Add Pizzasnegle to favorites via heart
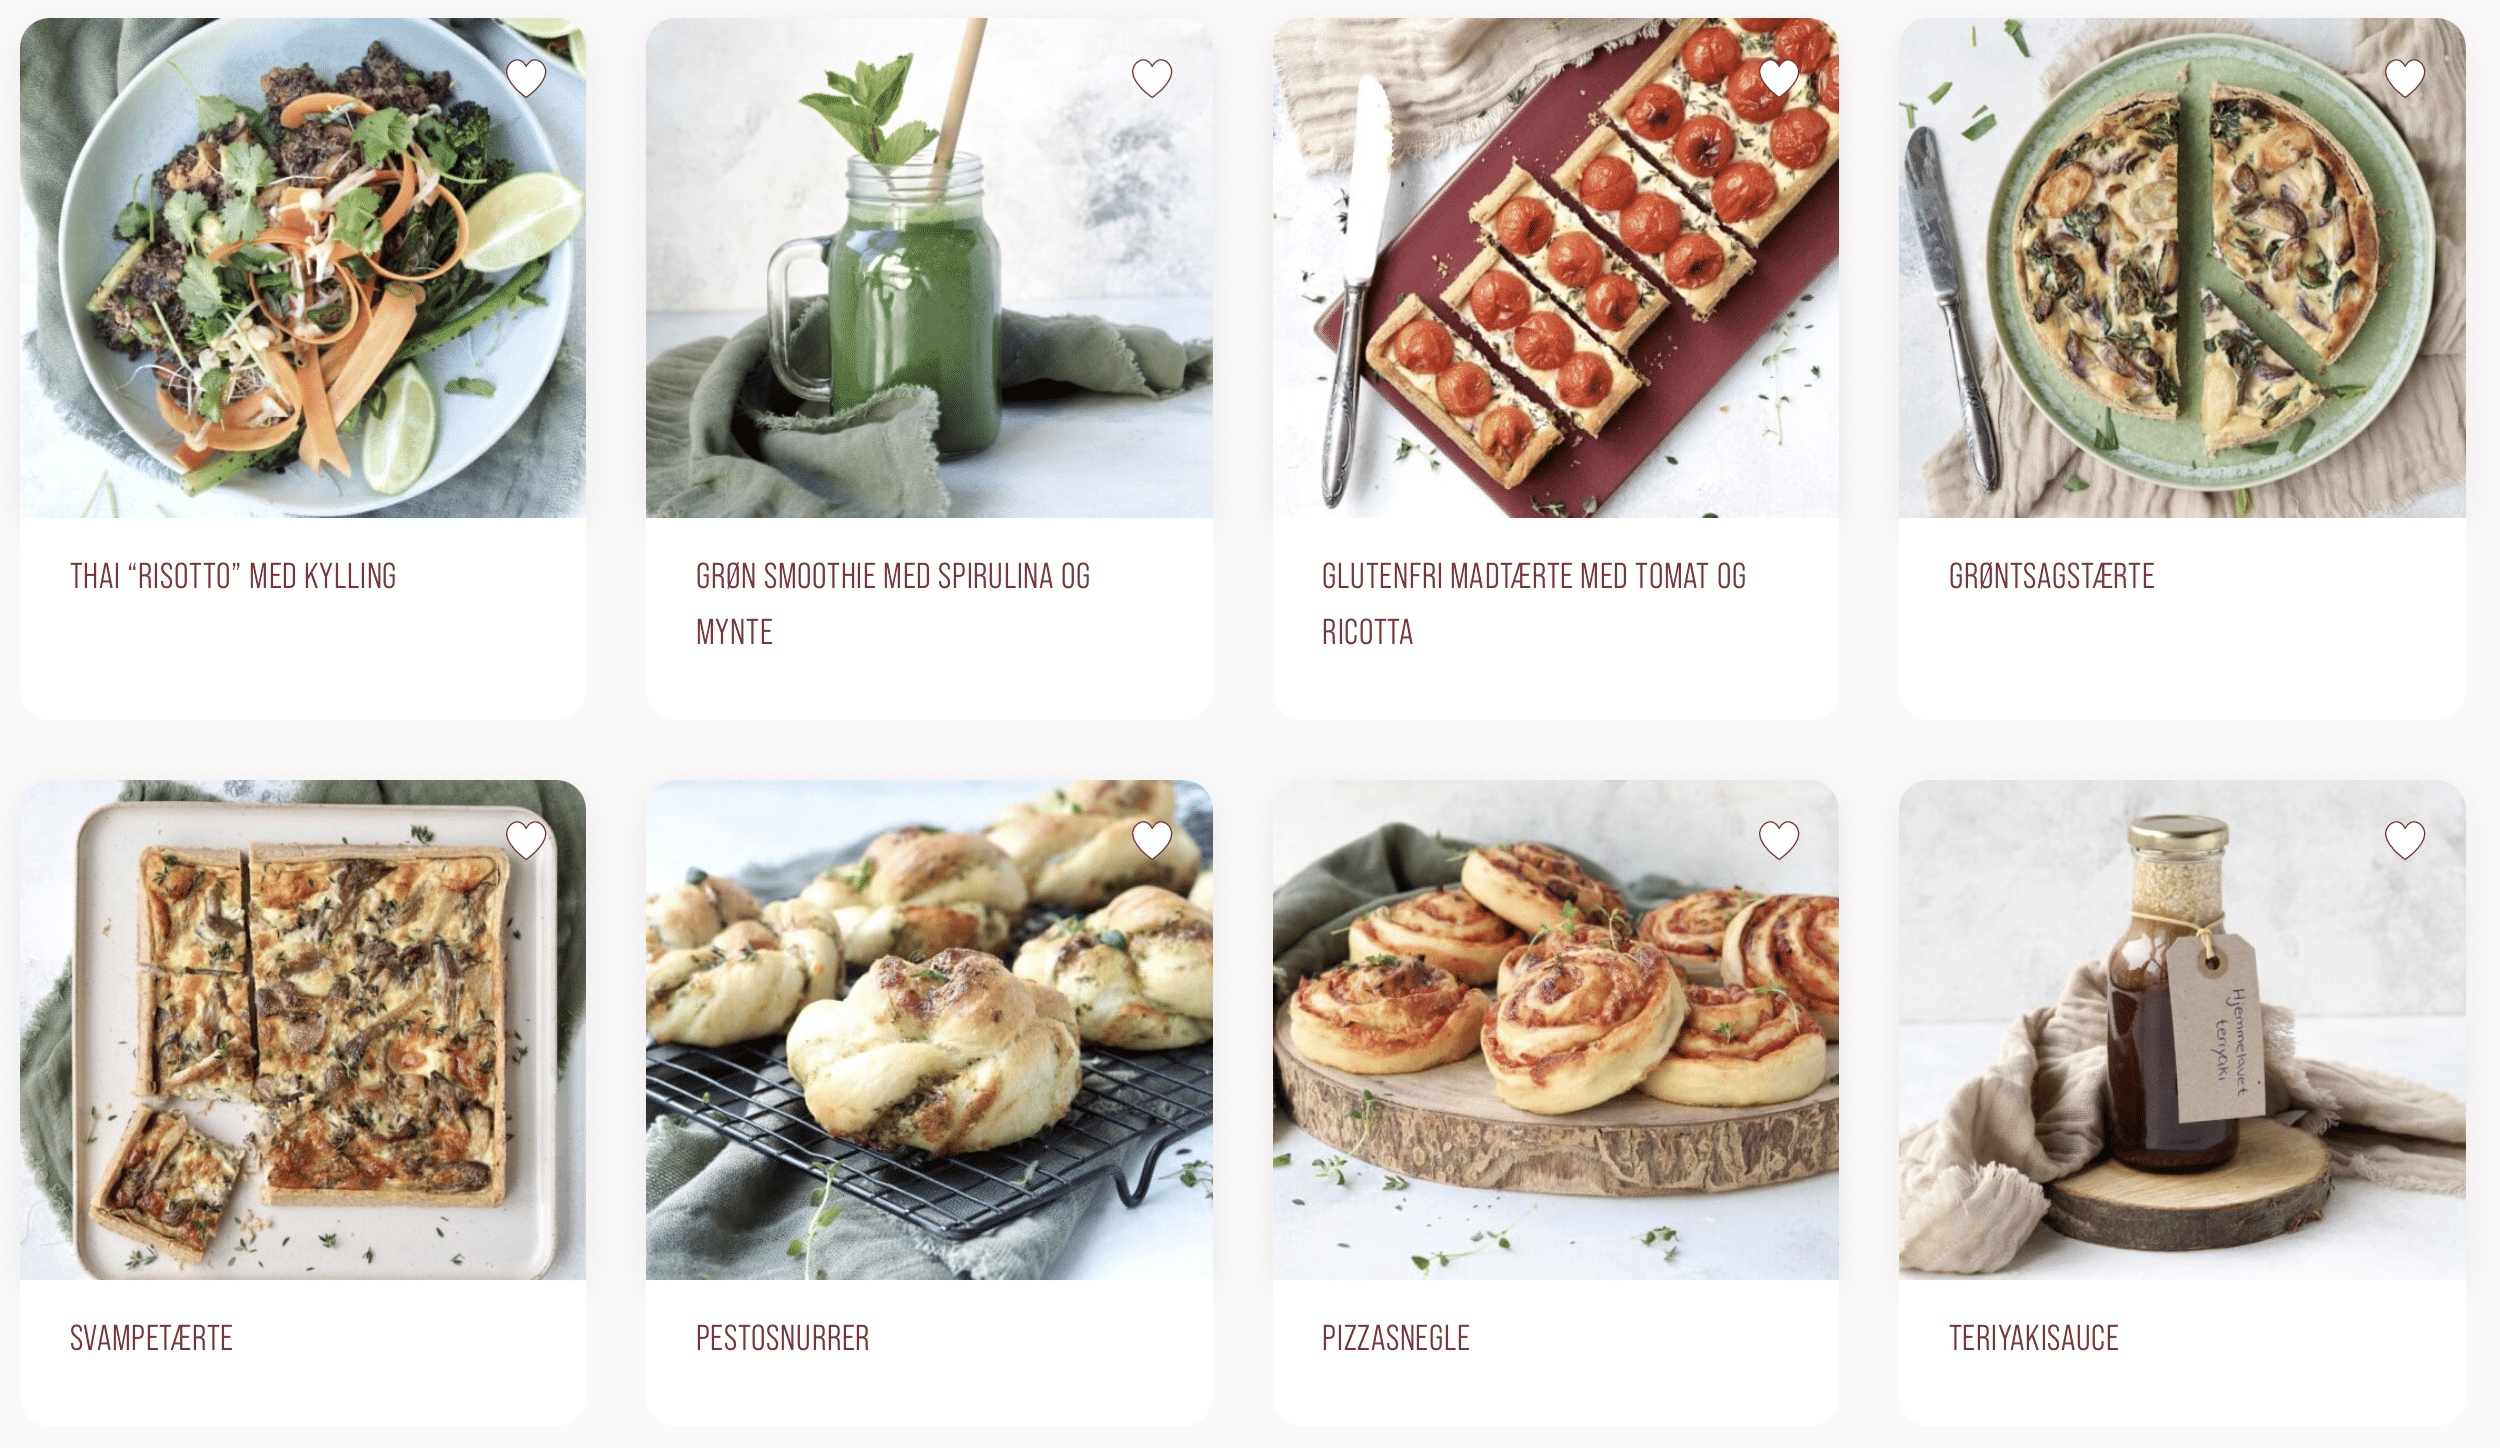Viewport: 2500px width, 1448px height. pyautogui.click(x=1779, y=840)
